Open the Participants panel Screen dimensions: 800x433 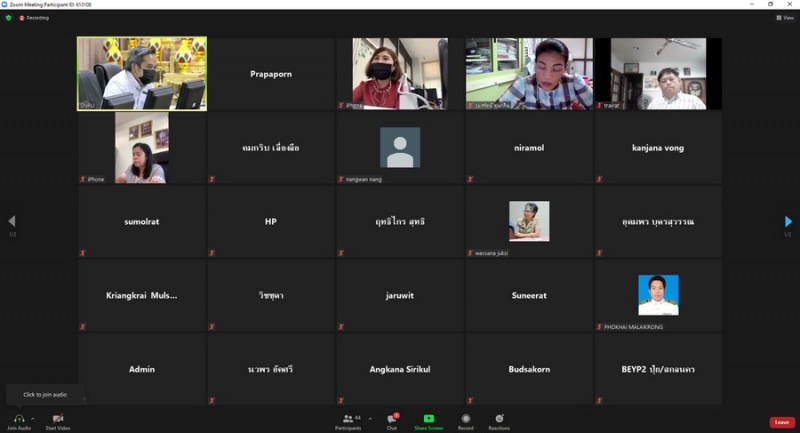(348, 418)
